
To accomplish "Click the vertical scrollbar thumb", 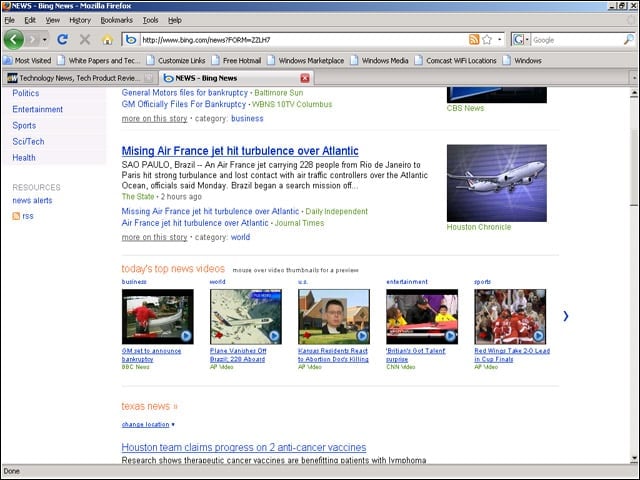I will 634,167.
